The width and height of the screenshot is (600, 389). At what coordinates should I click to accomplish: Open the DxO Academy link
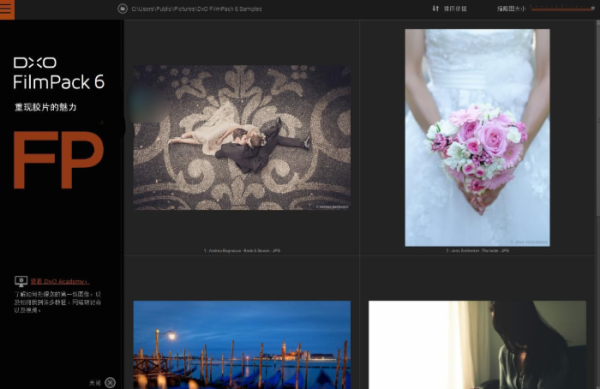point(60,282)
